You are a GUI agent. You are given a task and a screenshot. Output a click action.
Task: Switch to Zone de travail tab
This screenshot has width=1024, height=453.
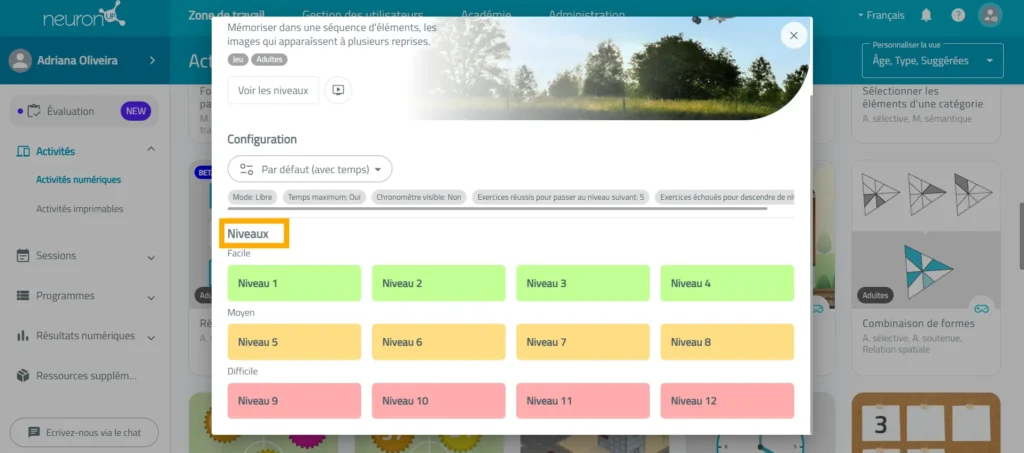tap(227, 14)
